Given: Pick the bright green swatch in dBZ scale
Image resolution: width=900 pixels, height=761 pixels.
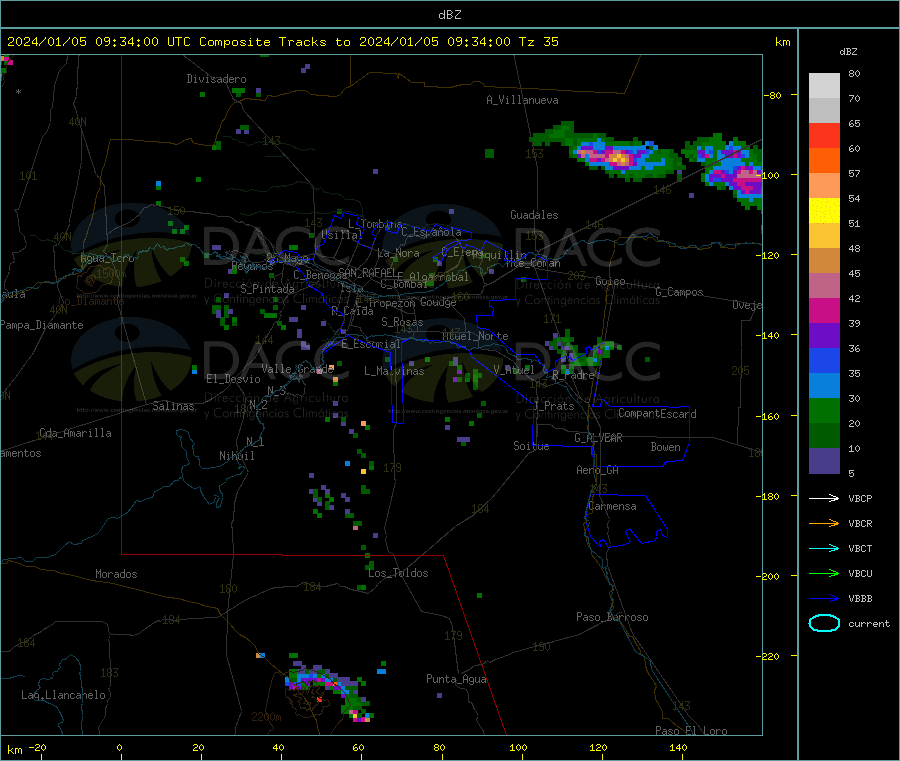Looking at the screenshot, I should click(824, 410).
